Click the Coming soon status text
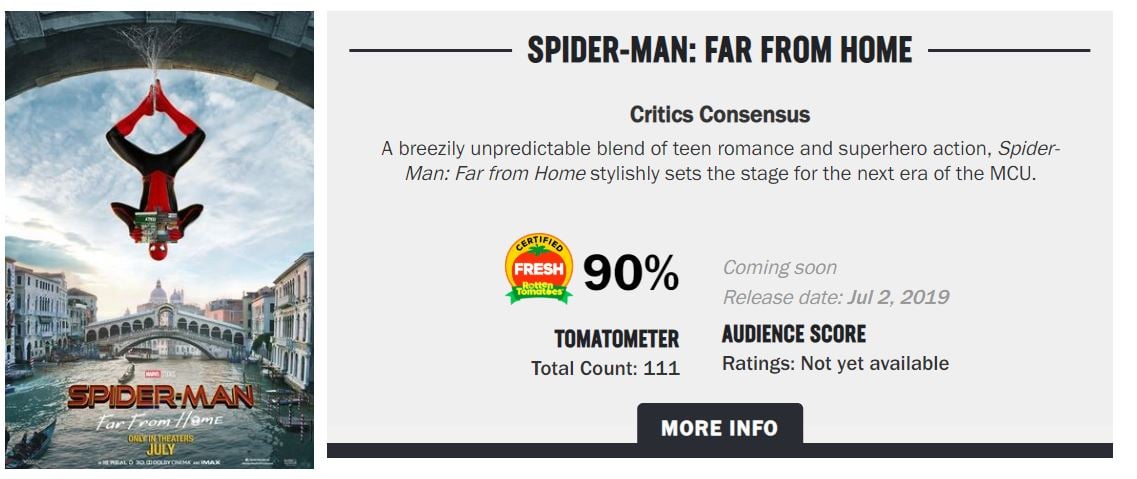This screenshot has height=479, width=1137. pyautogui.click(x=779, y=268)
